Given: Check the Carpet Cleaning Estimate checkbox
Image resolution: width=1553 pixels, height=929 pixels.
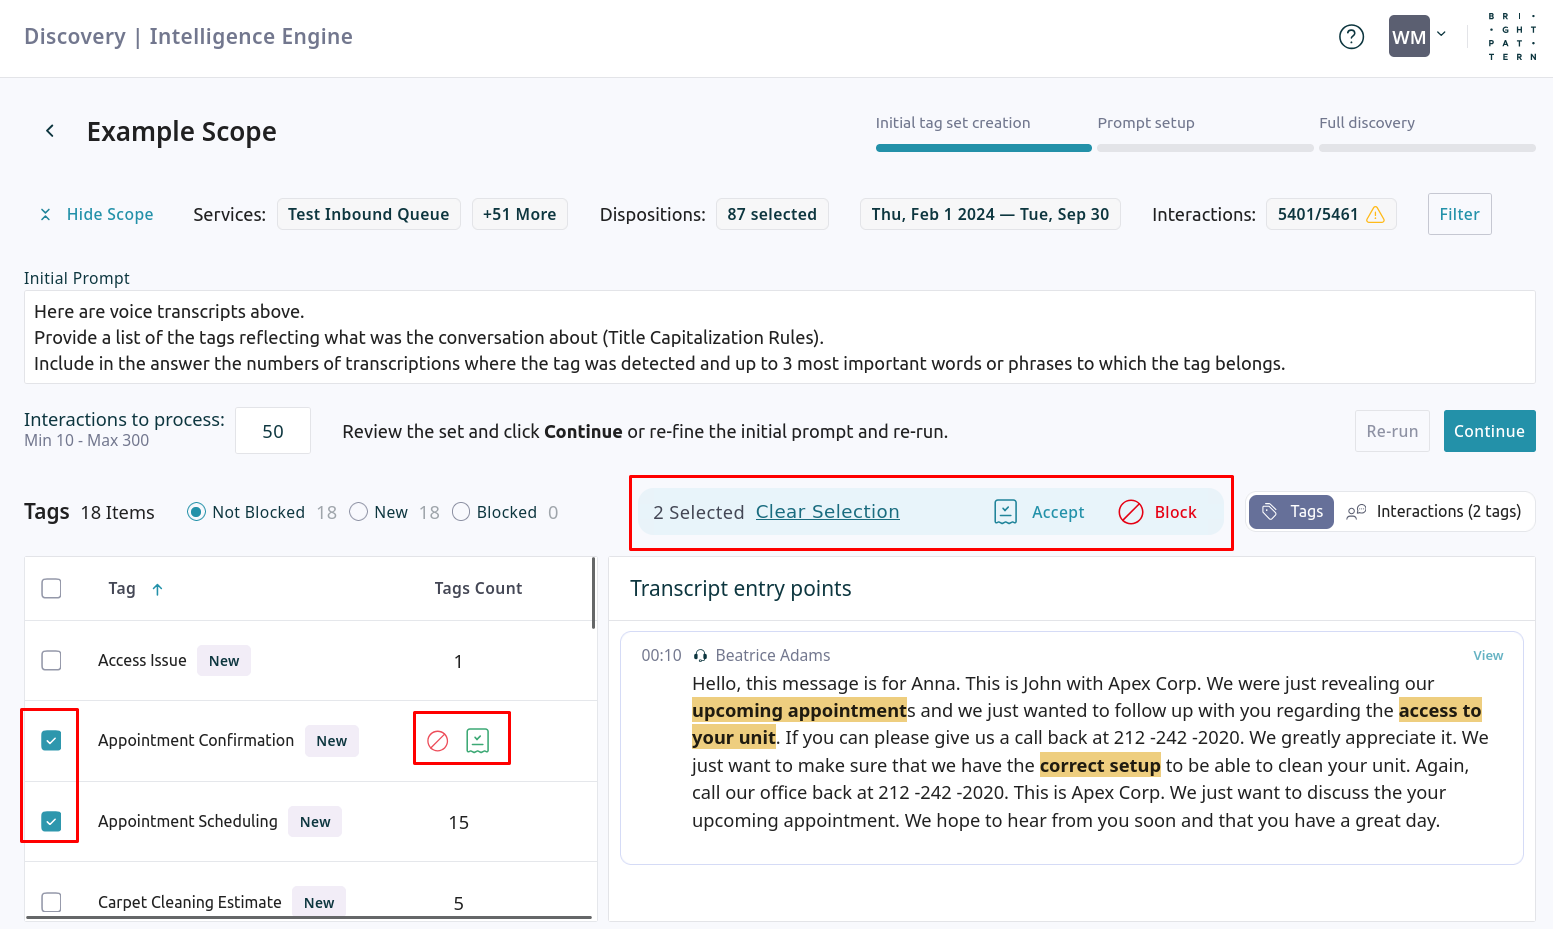Looking at the screenshot, I should pos(51,902).
